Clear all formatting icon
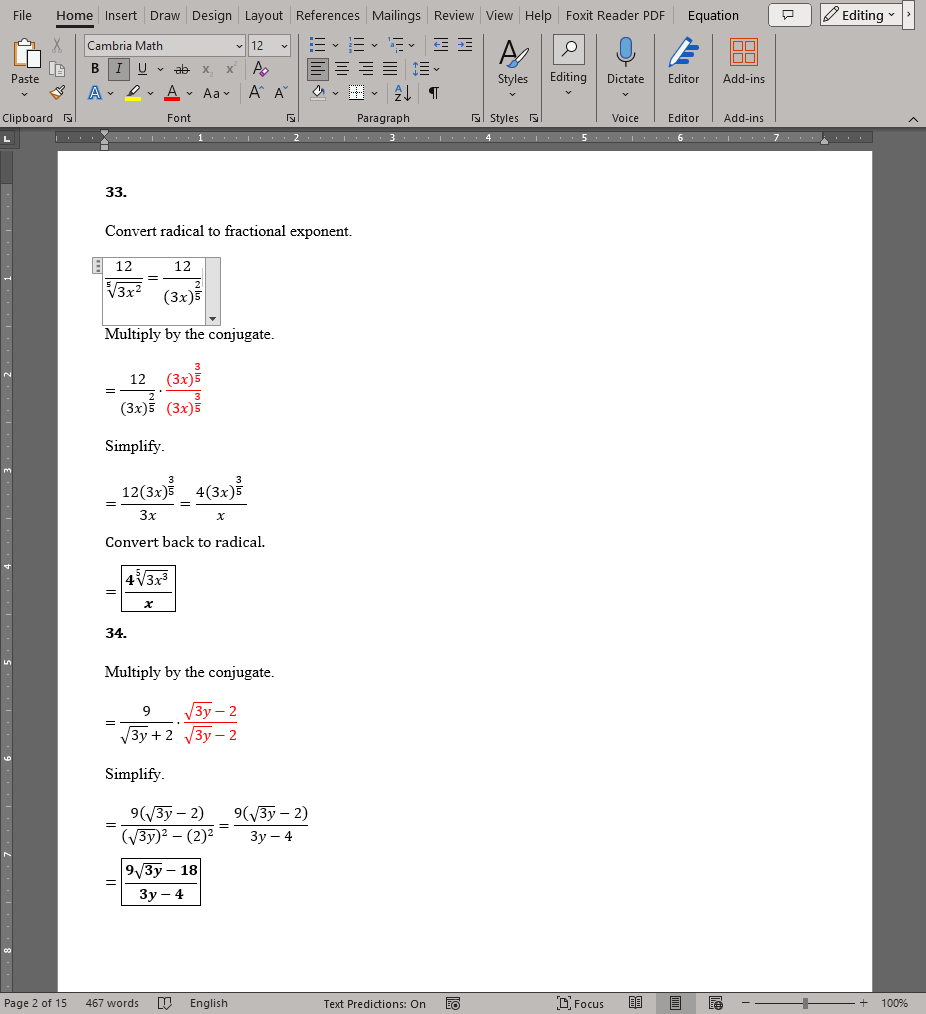The height and width of the screenshot is (1014, 926). pyautogui.click(x=261, y=69)
